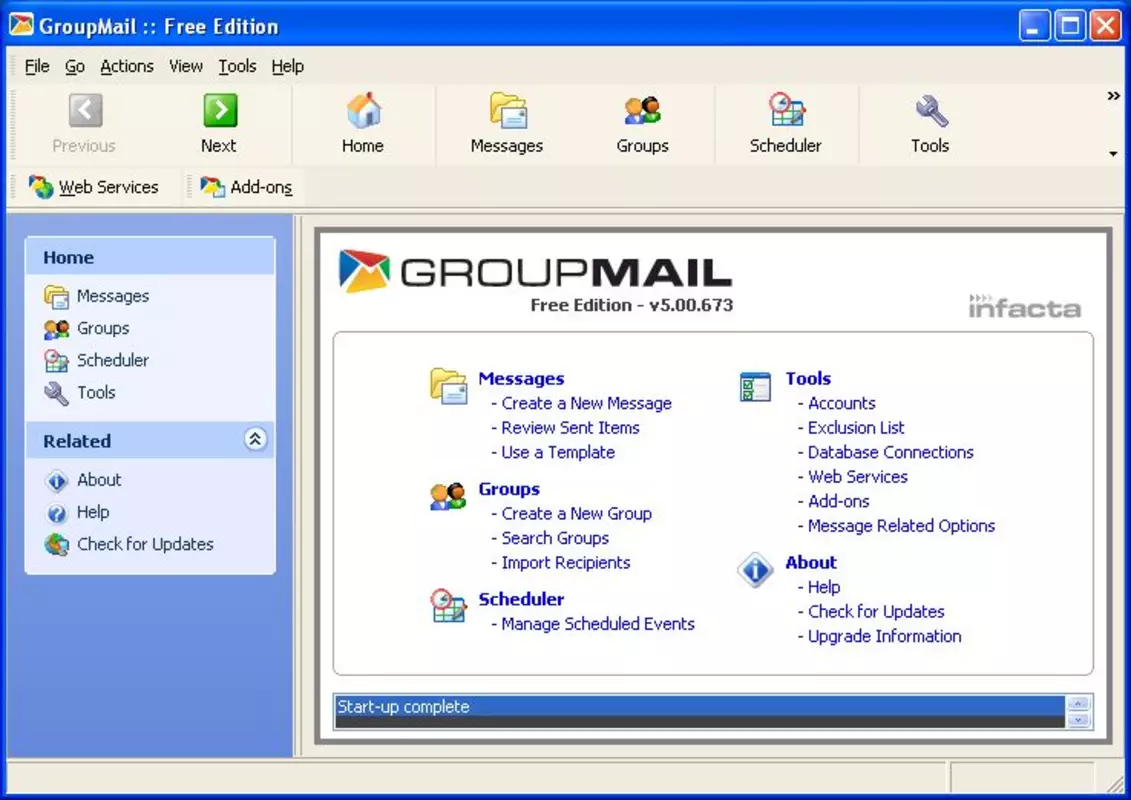Viewport: 1131px width, 800px height.
Task: Click the Exclusion List link
Action: pos(856,428)
